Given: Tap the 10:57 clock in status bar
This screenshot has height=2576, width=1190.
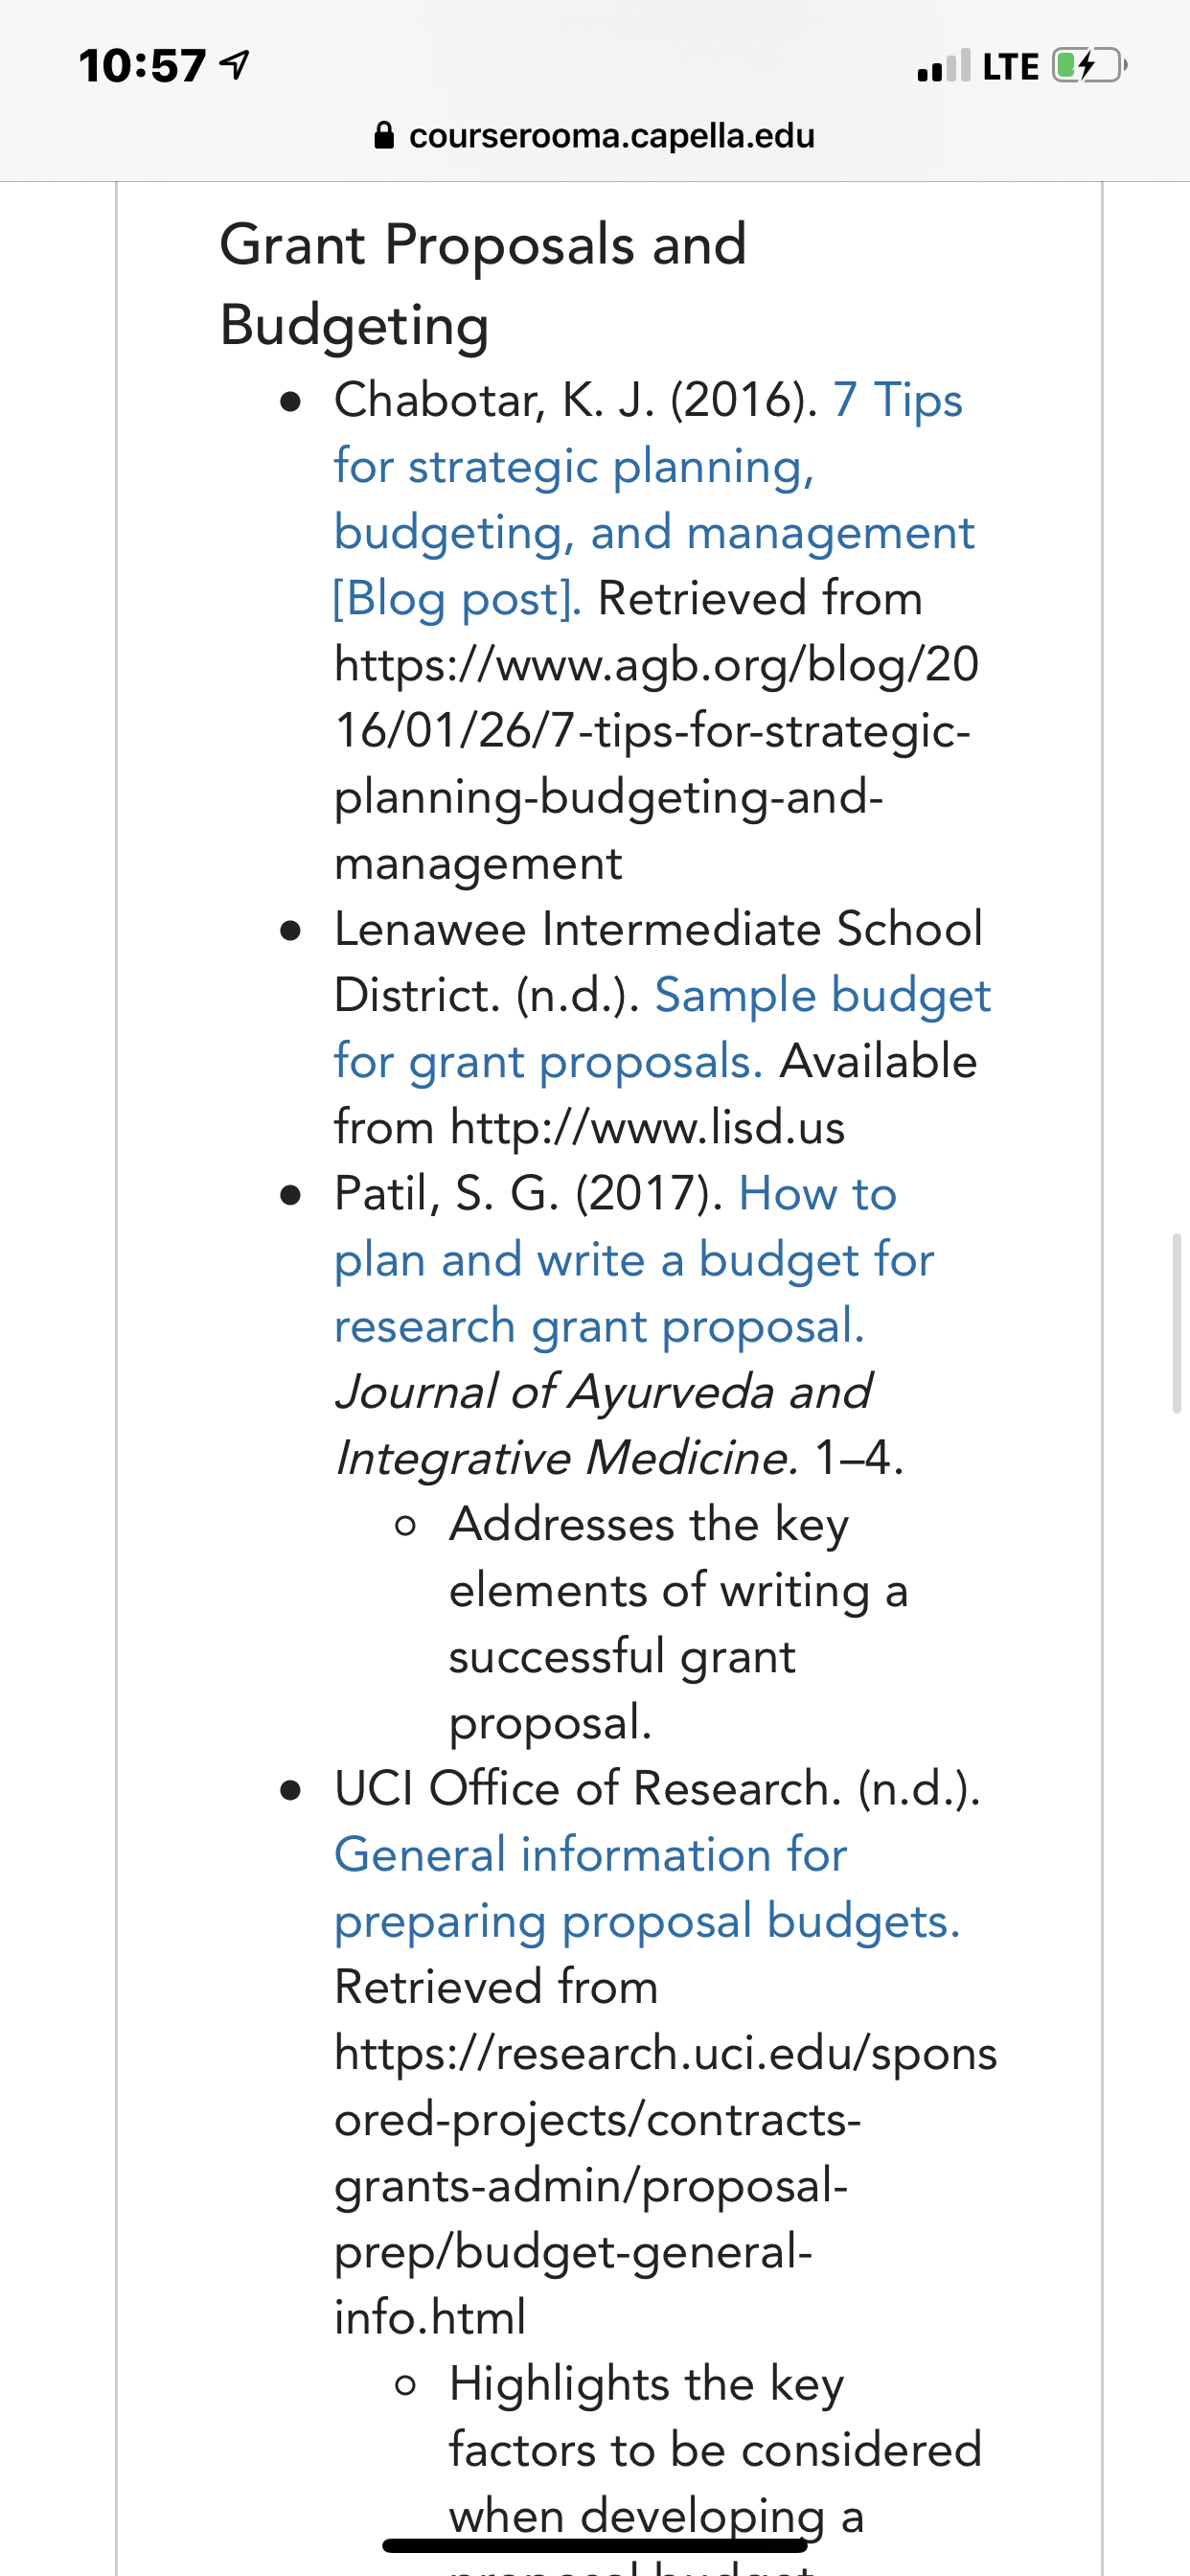Looking at the screenshot, I should tap(142, 66).
